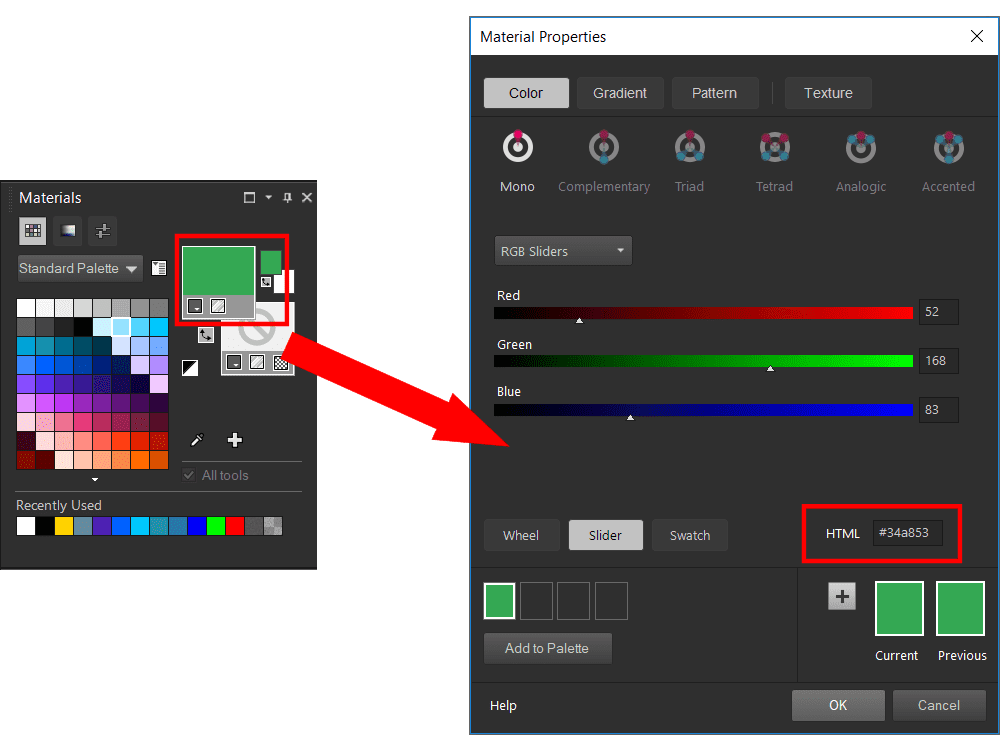Select the Mono color harmony icon

coord(517,146)
